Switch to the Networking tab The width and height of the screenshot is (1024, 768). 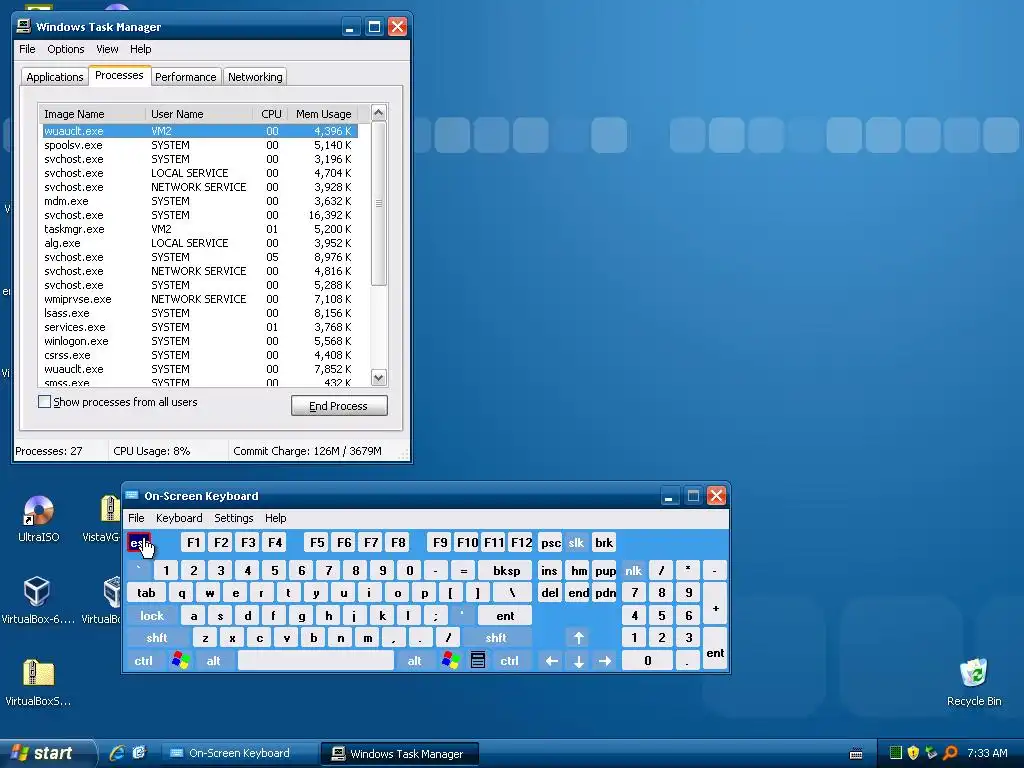click(x=255, y=77)
